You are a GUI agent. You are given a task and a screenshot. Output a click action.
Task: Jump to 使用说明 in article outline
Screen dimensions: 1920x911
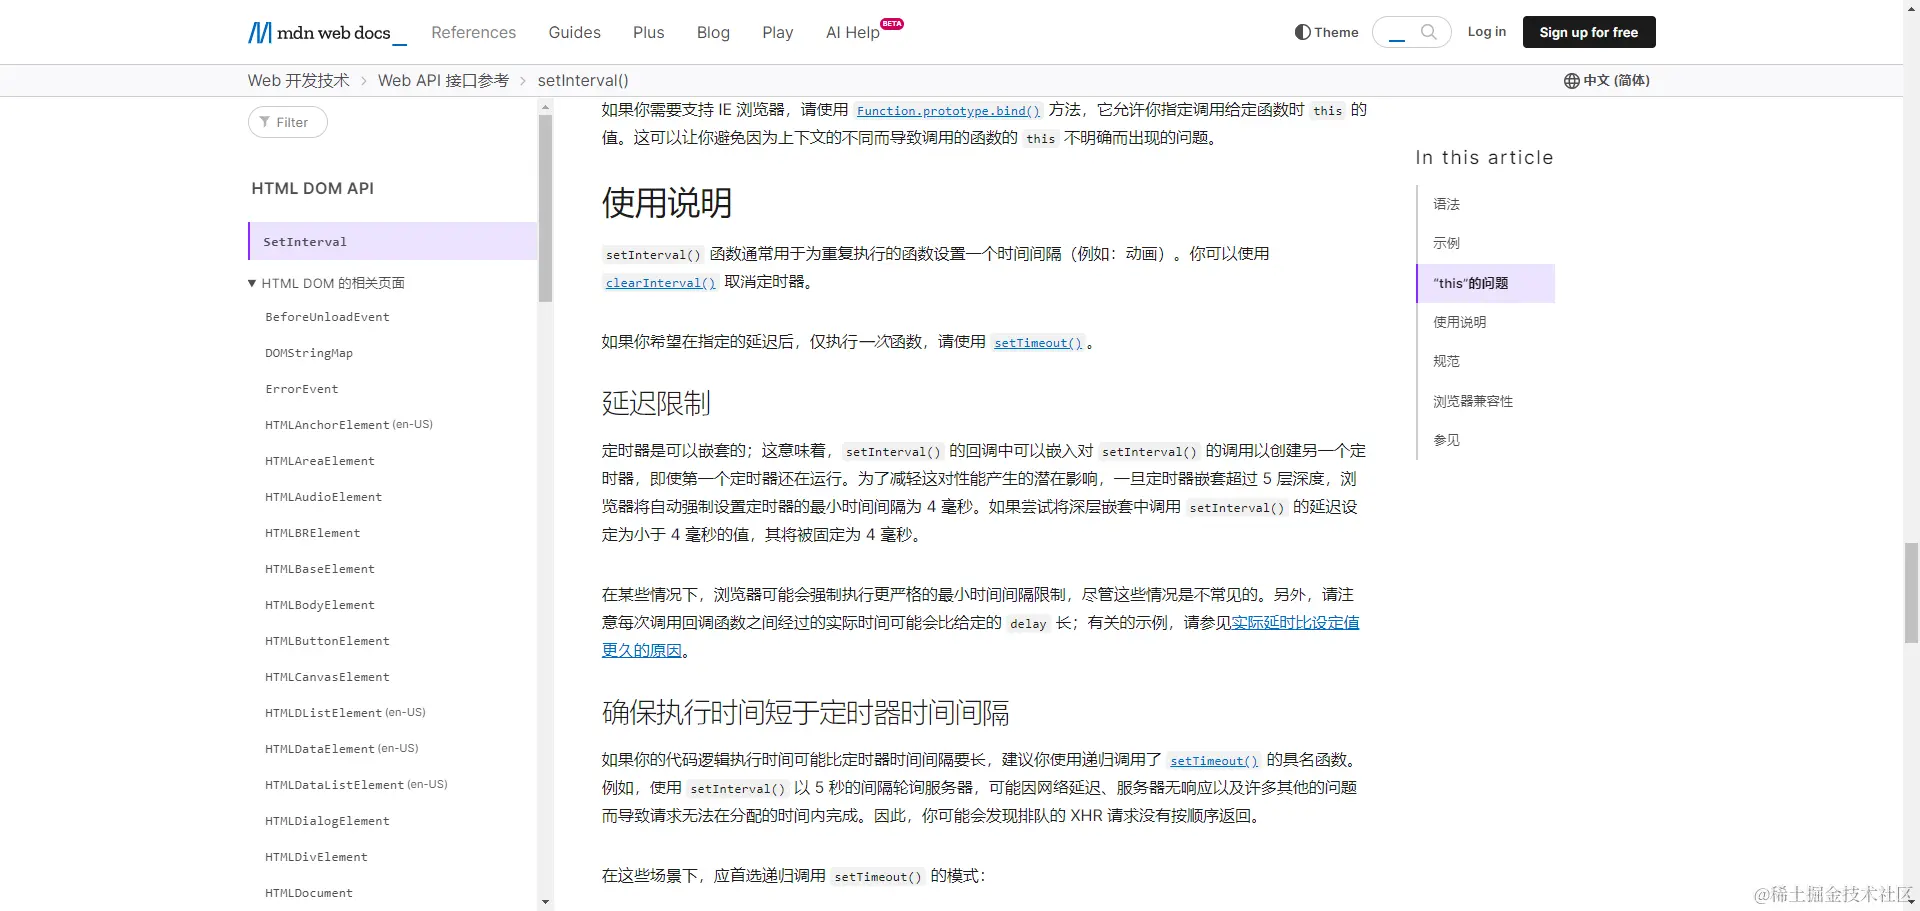point(1459,322)
